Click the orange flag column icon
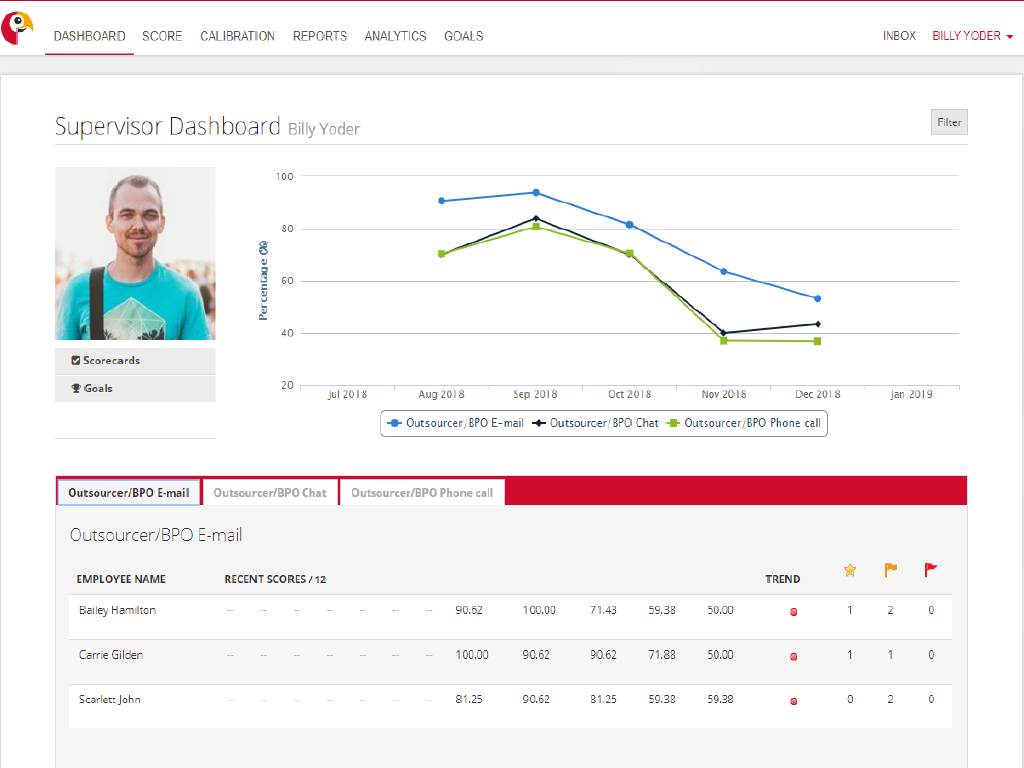The width and height of the screenshot is (1024, 768). tap(890, 570)
